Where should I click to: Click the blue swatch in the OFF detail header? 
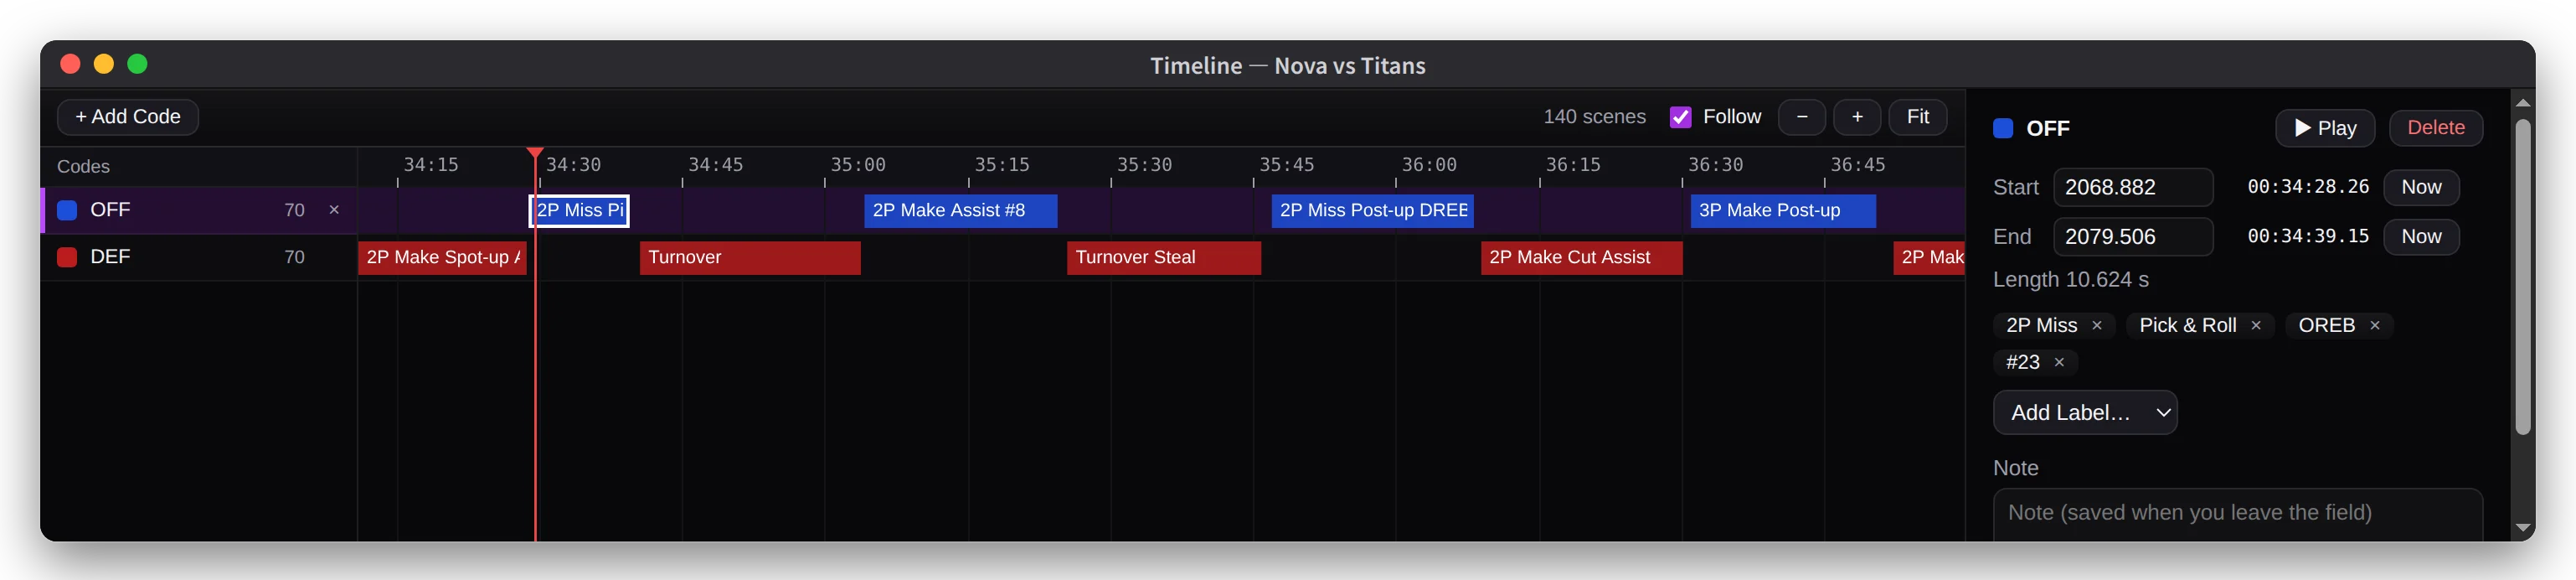click(x=2003, y=128)
